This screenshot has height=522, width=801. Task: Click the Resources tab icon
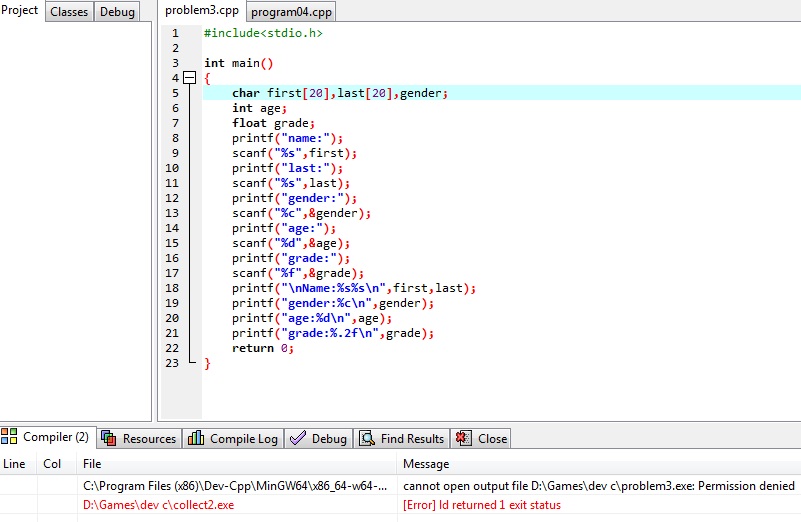[108, 438]
